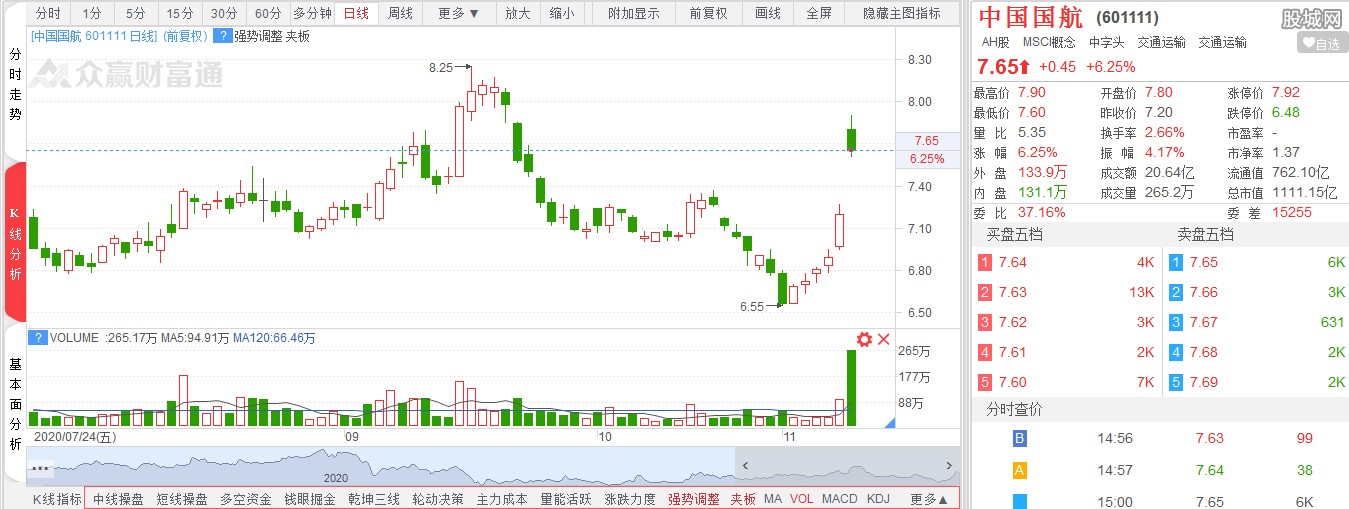The image size is (1349, 509).
Task: Switch to the 分时 chart tab
Action: (47, 14)
